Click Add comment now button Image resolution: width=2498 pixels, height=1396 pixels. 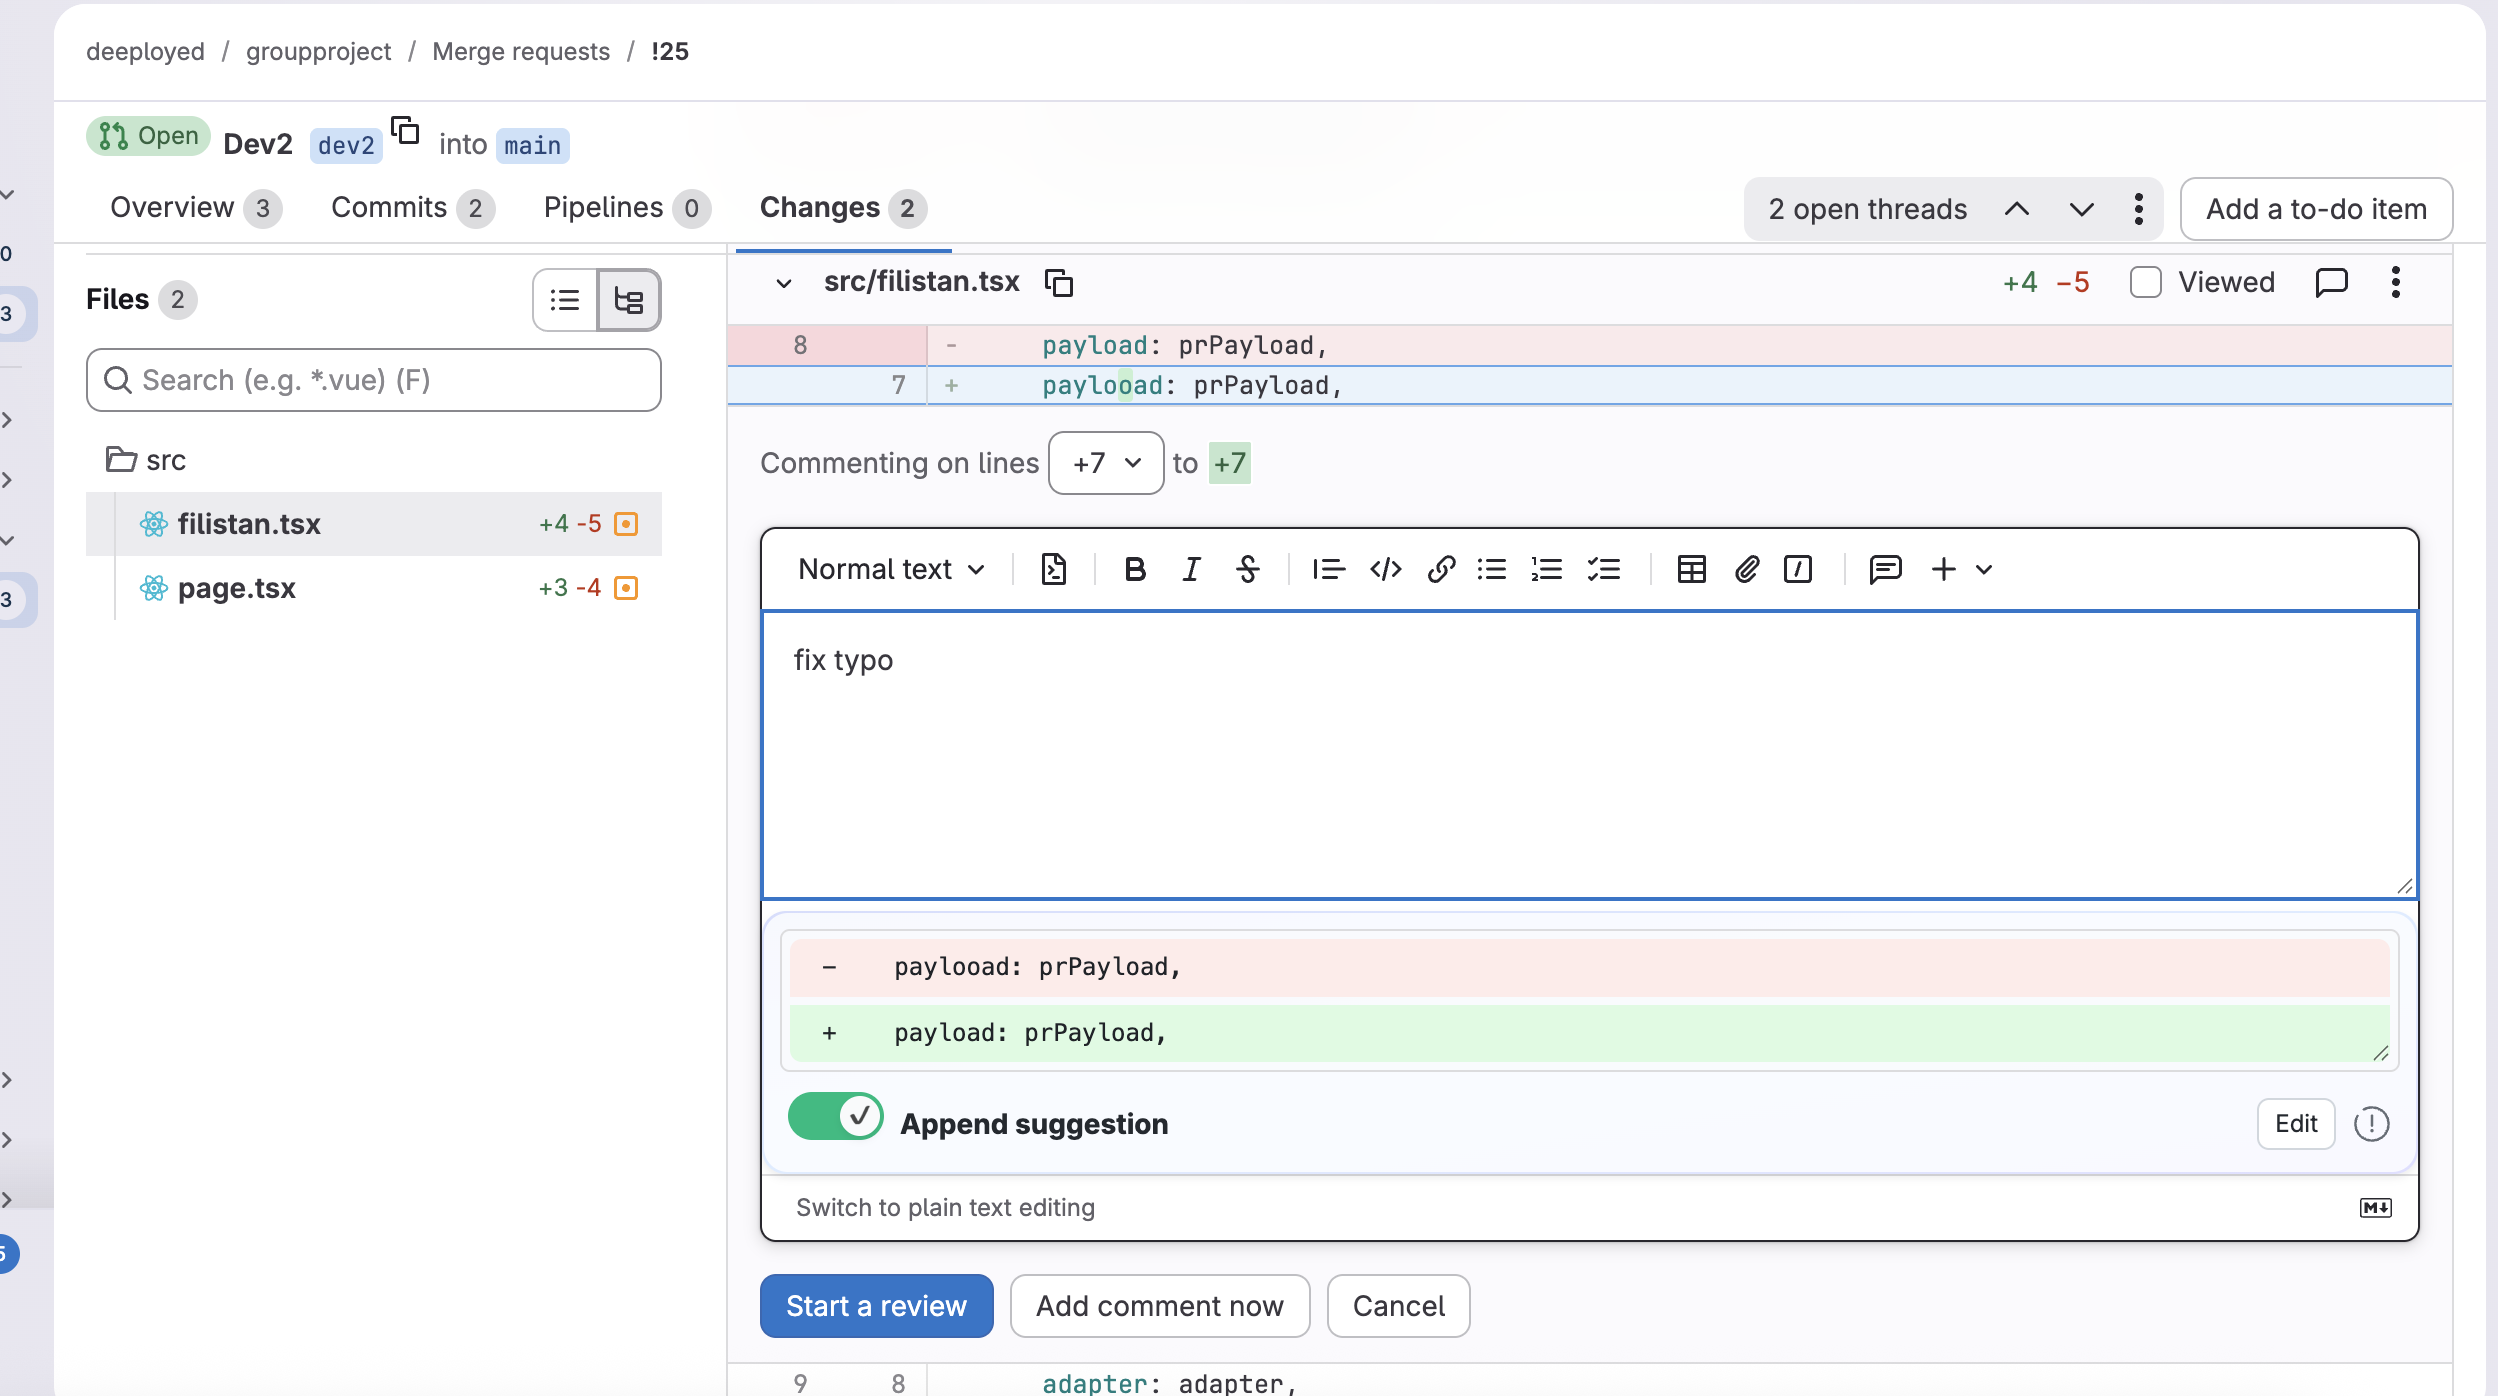1159,1306
